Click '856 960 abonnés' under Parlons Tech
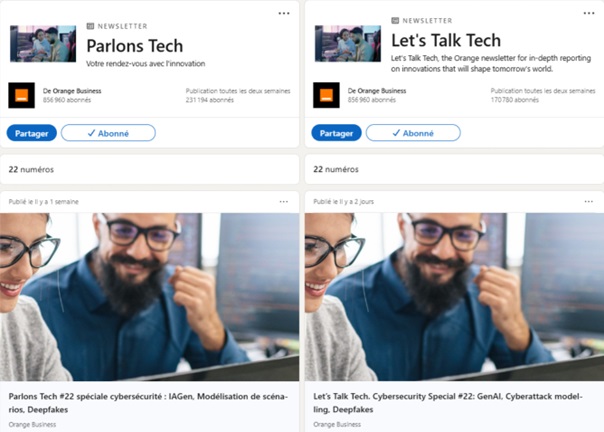 click(x=67, y=100)
